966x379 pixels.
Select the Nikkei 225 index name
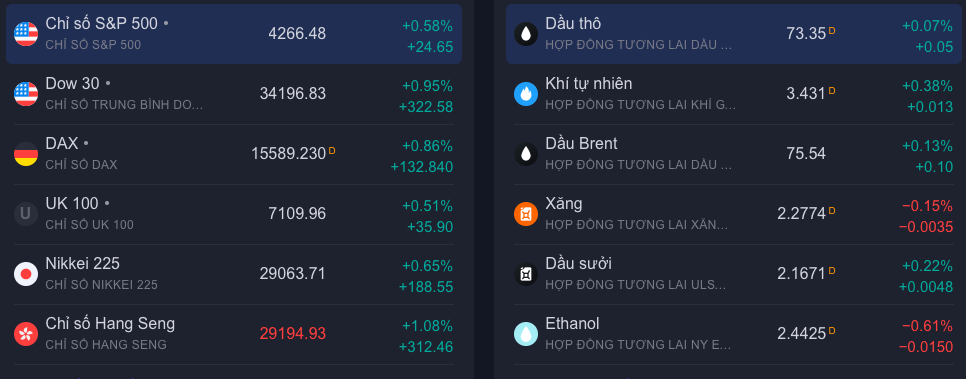click(83, 264)
